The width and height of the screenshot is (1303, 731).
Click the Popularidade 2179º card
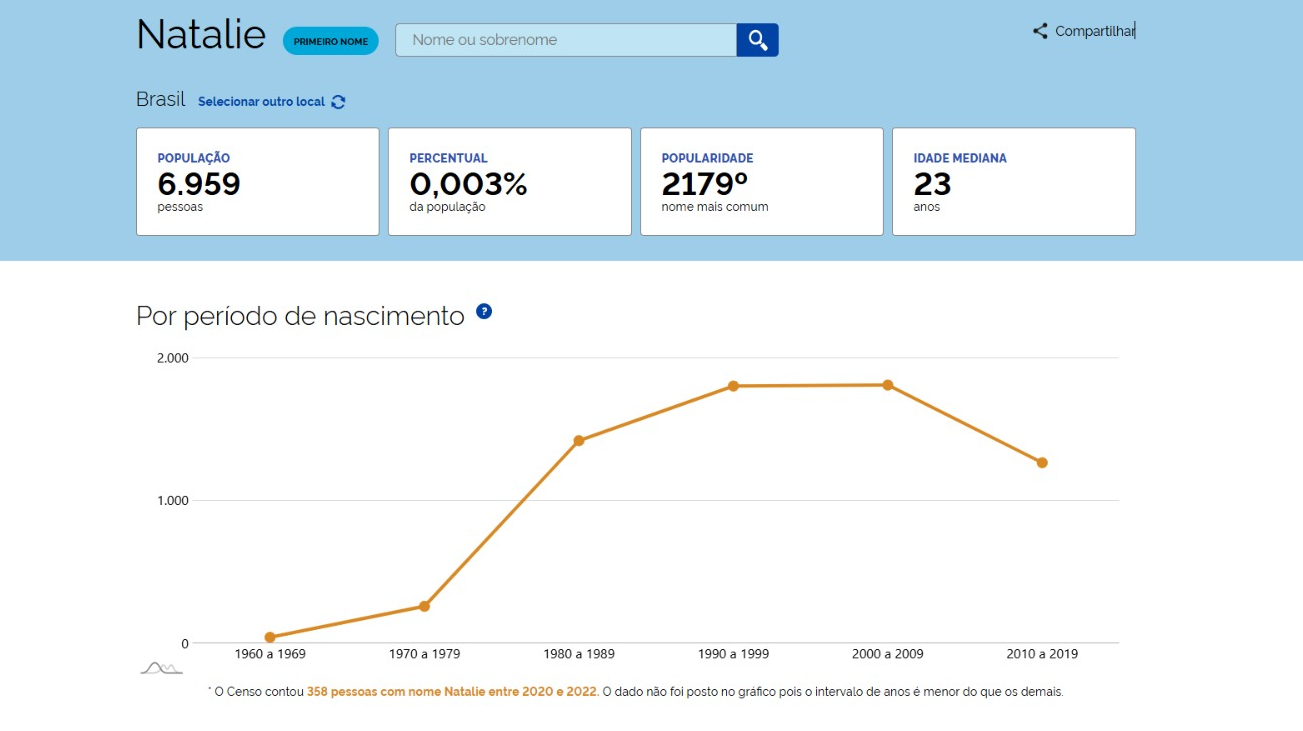click(762, 182)
